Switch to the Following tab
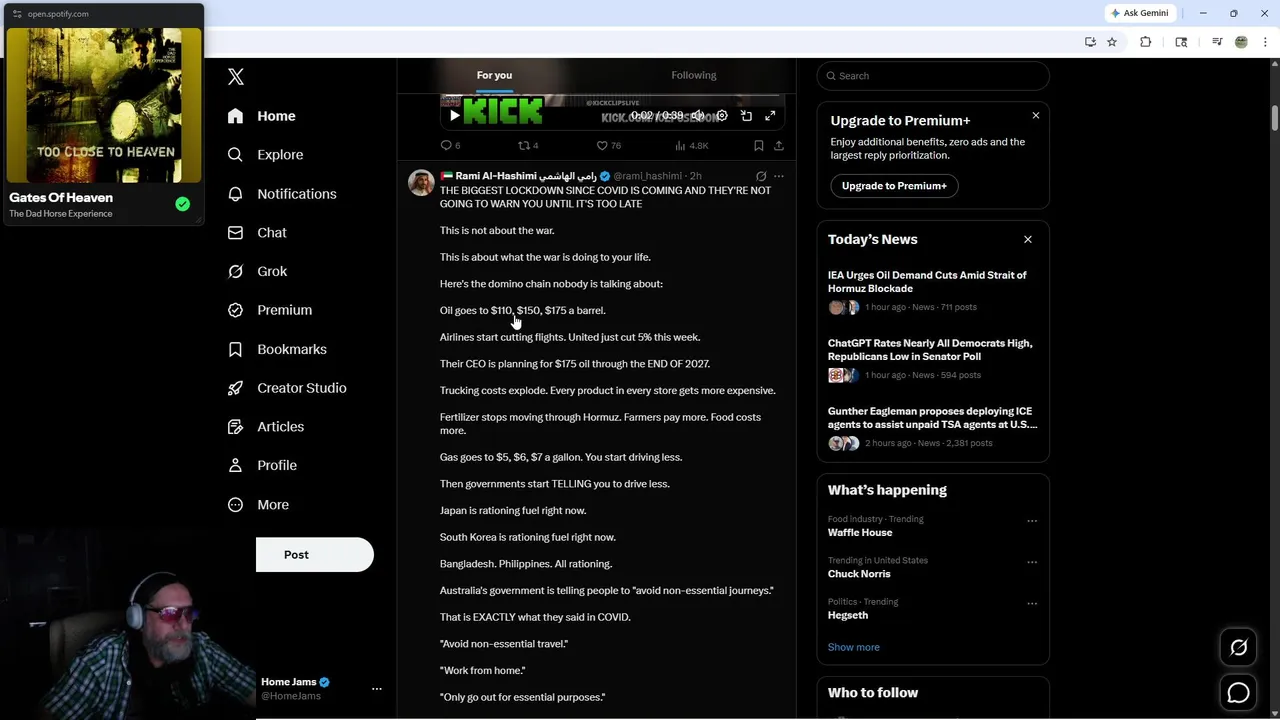The width and height of the screenshot is (1280, 720). coord(694,75)
